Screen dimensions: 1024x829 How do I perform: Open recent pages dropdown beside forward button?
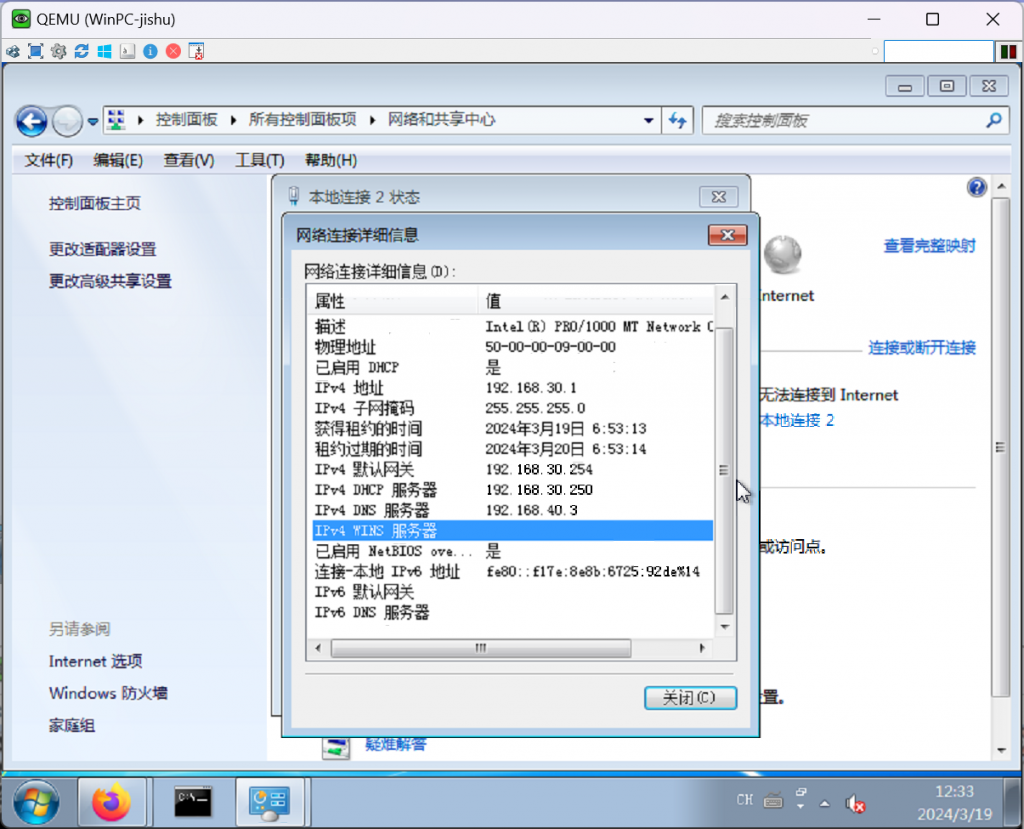click(x=93, y=121)
